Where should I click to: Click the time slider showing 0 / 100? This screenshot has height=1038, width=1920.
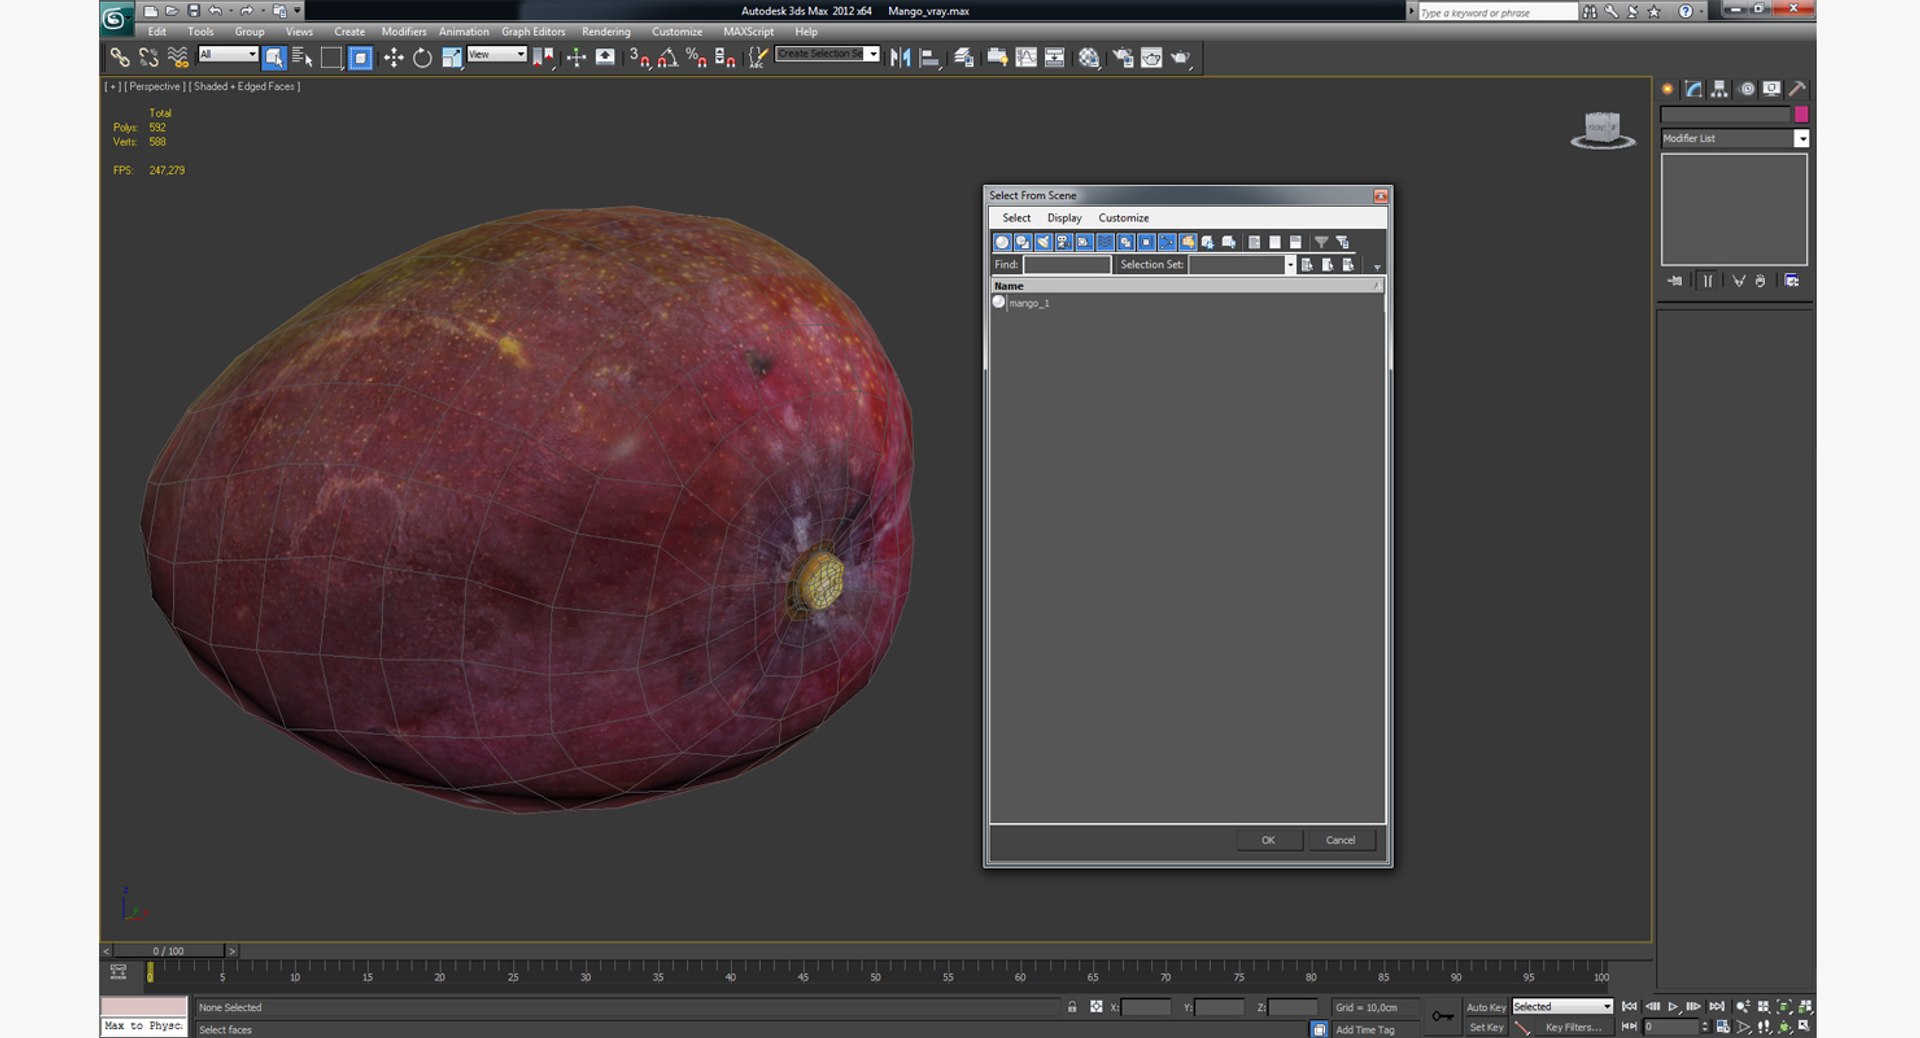point(168,951)
